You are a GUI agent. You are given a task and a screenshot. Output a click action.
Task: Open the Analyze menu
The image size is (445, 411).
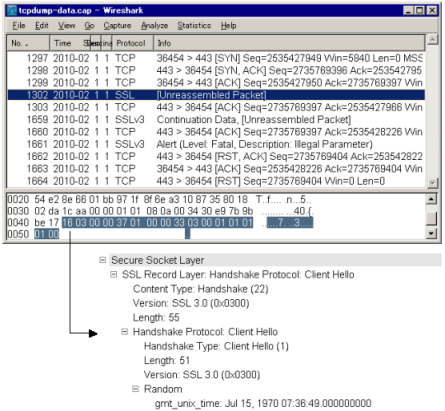click(x=154, y=26)
